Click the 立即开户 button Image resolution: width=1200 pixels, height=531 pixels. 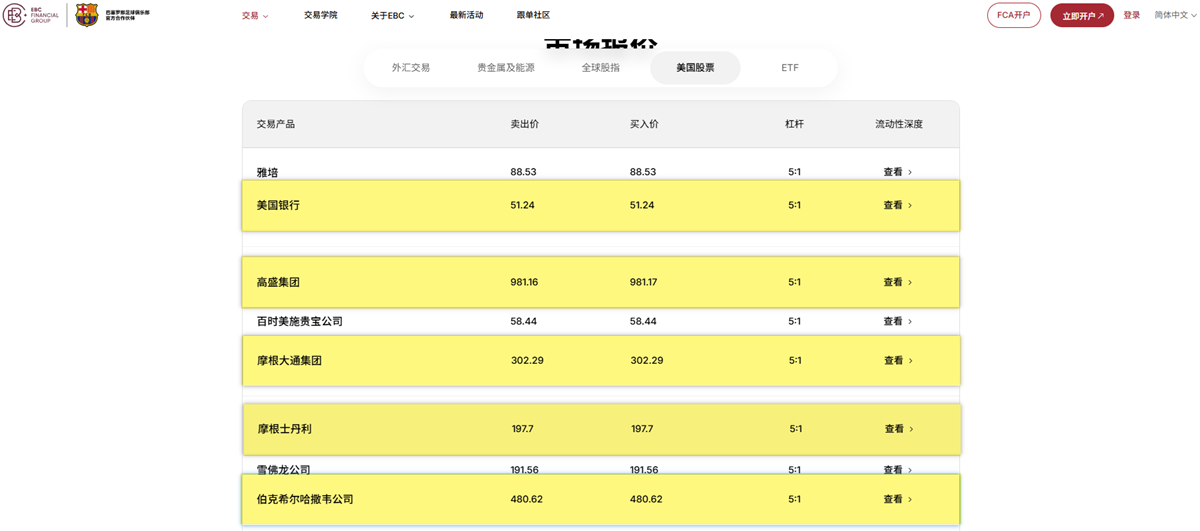coord(1082,15)
